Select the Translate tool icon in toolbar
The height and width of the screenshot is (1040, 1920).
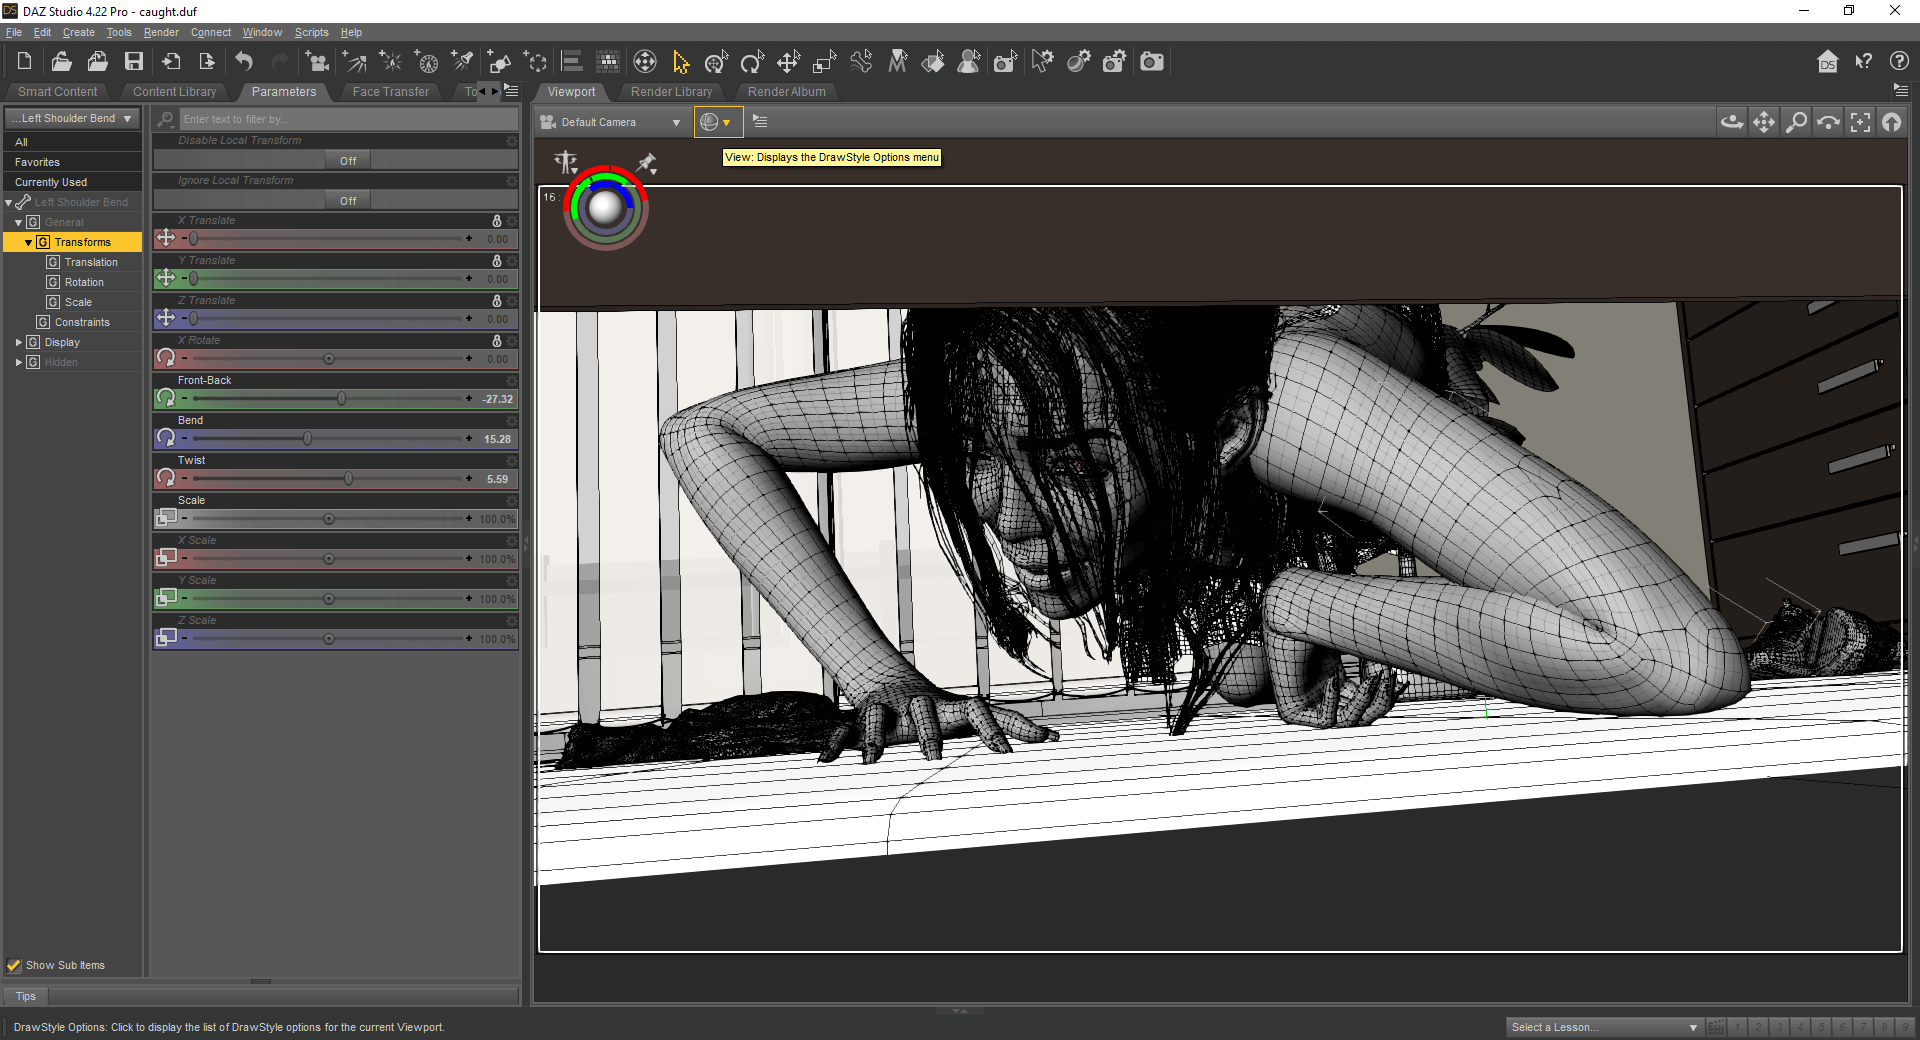[x=788, y=62]
